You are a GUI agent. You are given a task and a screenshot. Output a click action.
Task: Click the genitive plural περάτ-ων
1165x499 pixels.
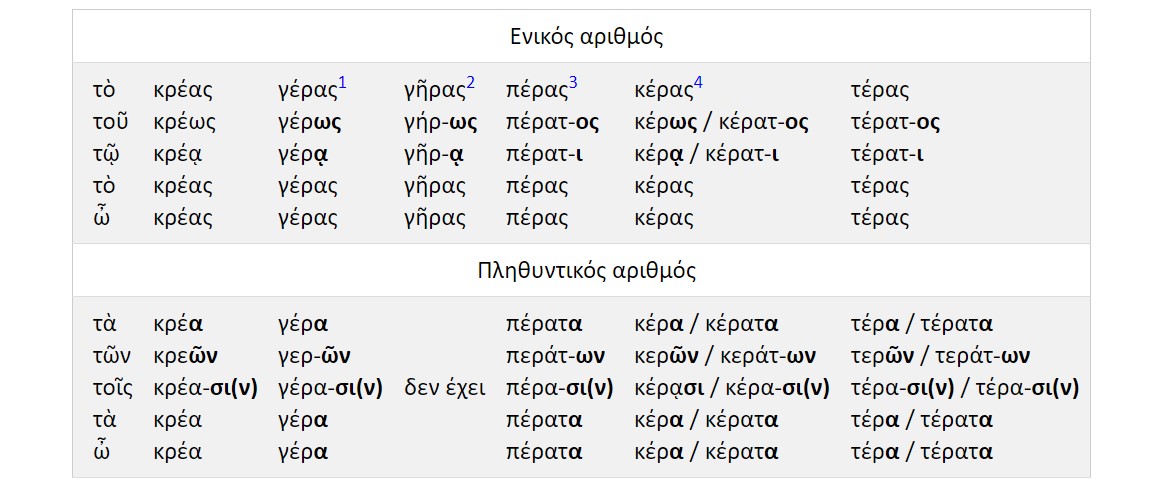[x=555, y=356]
